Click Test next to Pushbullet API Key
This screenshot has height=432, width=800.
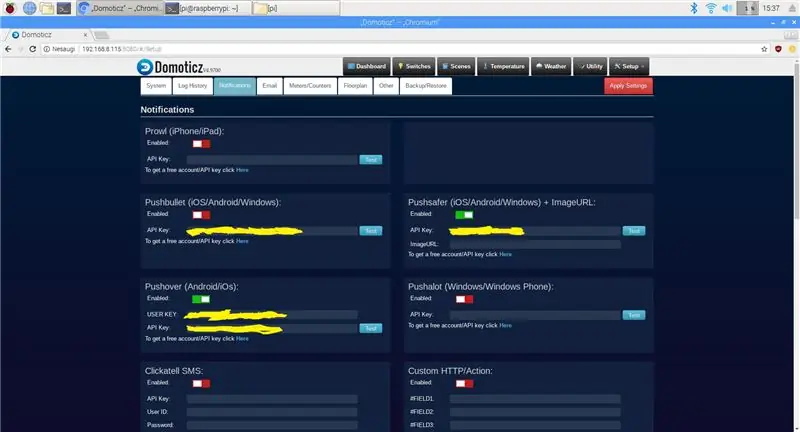(x=371, y=231)
